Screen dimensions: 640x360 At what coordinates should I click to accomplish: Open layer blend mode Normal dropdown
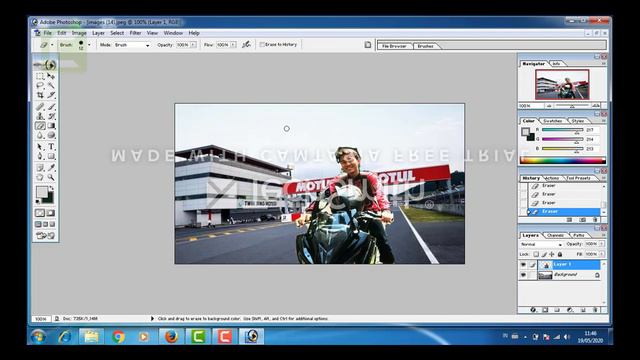click(x=541, y=244)
